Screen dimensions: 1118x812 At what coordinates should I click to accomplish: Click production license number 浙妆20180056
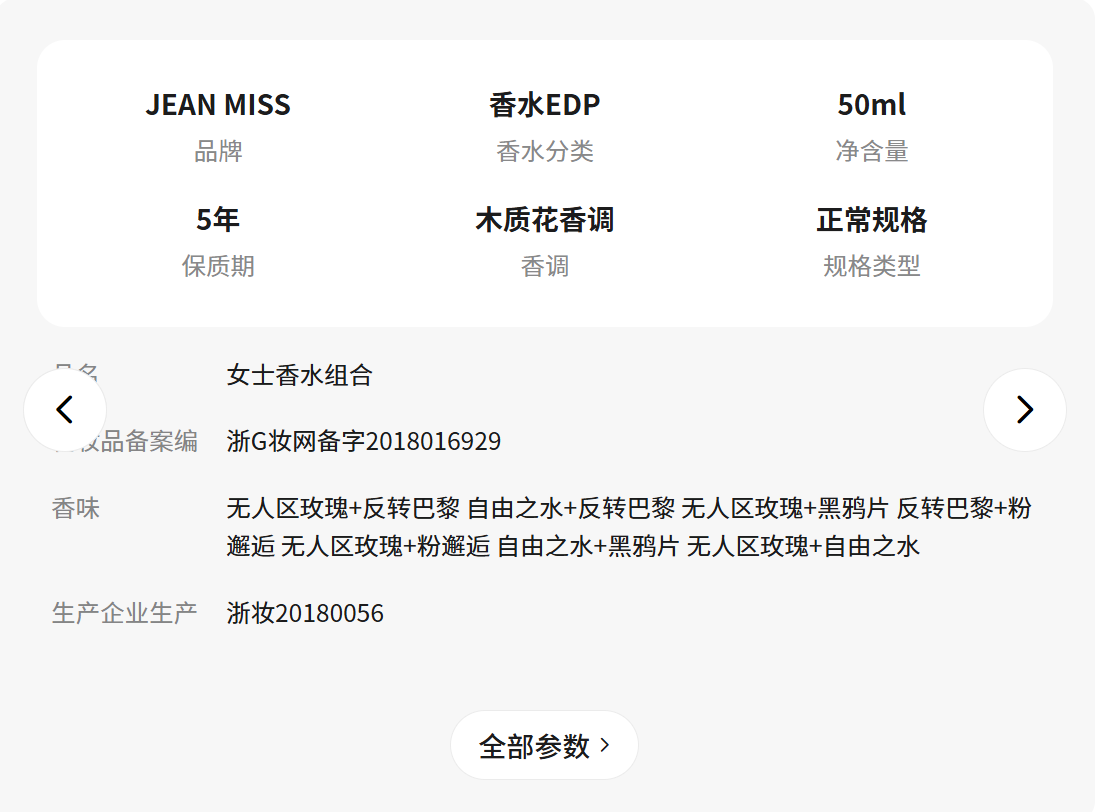tap(305, 613)
